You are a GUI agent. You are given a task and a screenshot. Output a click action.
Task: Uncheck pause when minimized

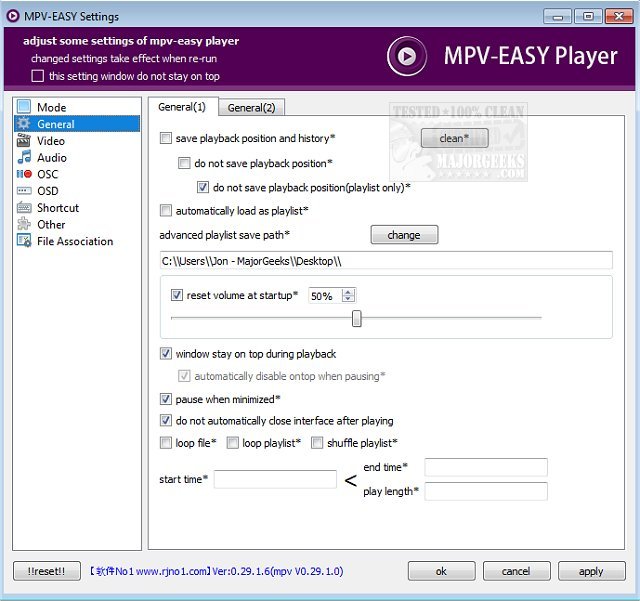[166, 399]
